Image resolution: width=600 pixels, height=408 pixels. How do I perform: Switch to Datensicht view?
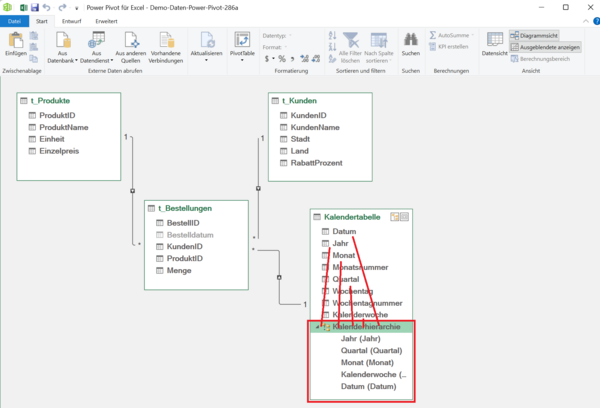(x=494, y=41)
